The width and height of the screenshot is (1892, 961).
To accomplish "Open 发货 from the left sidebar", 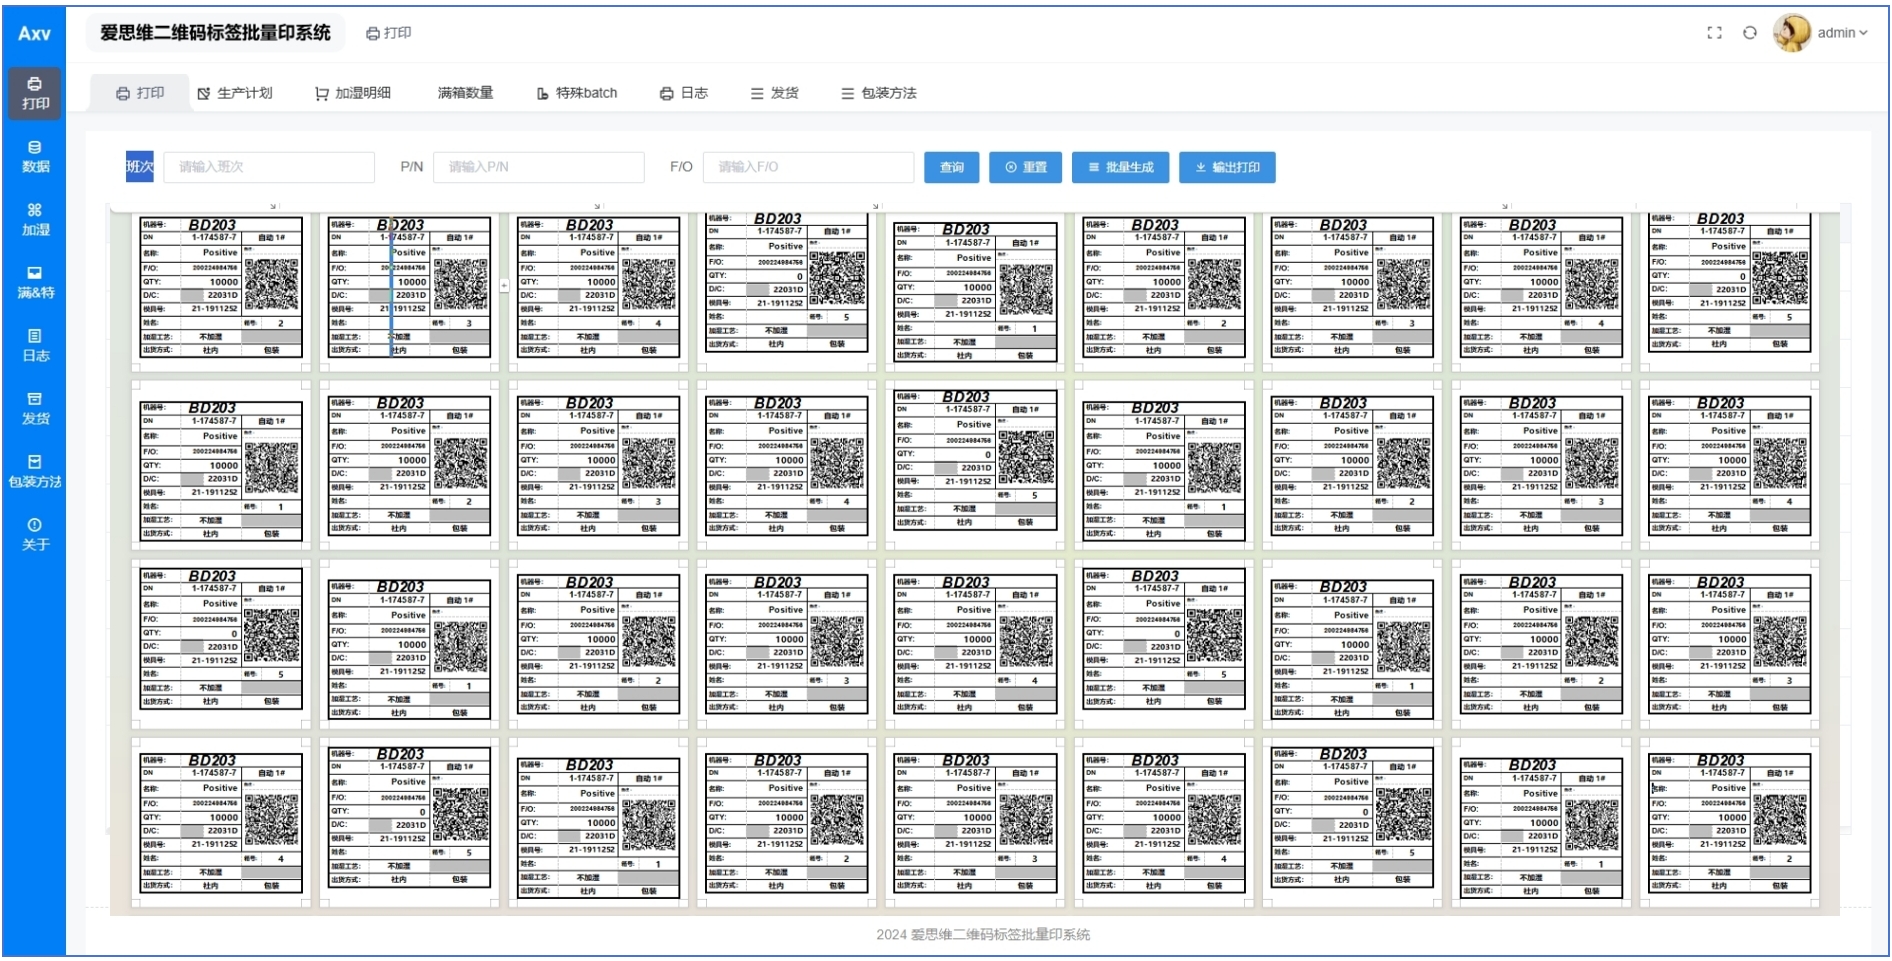I will (x=35, y=408).
